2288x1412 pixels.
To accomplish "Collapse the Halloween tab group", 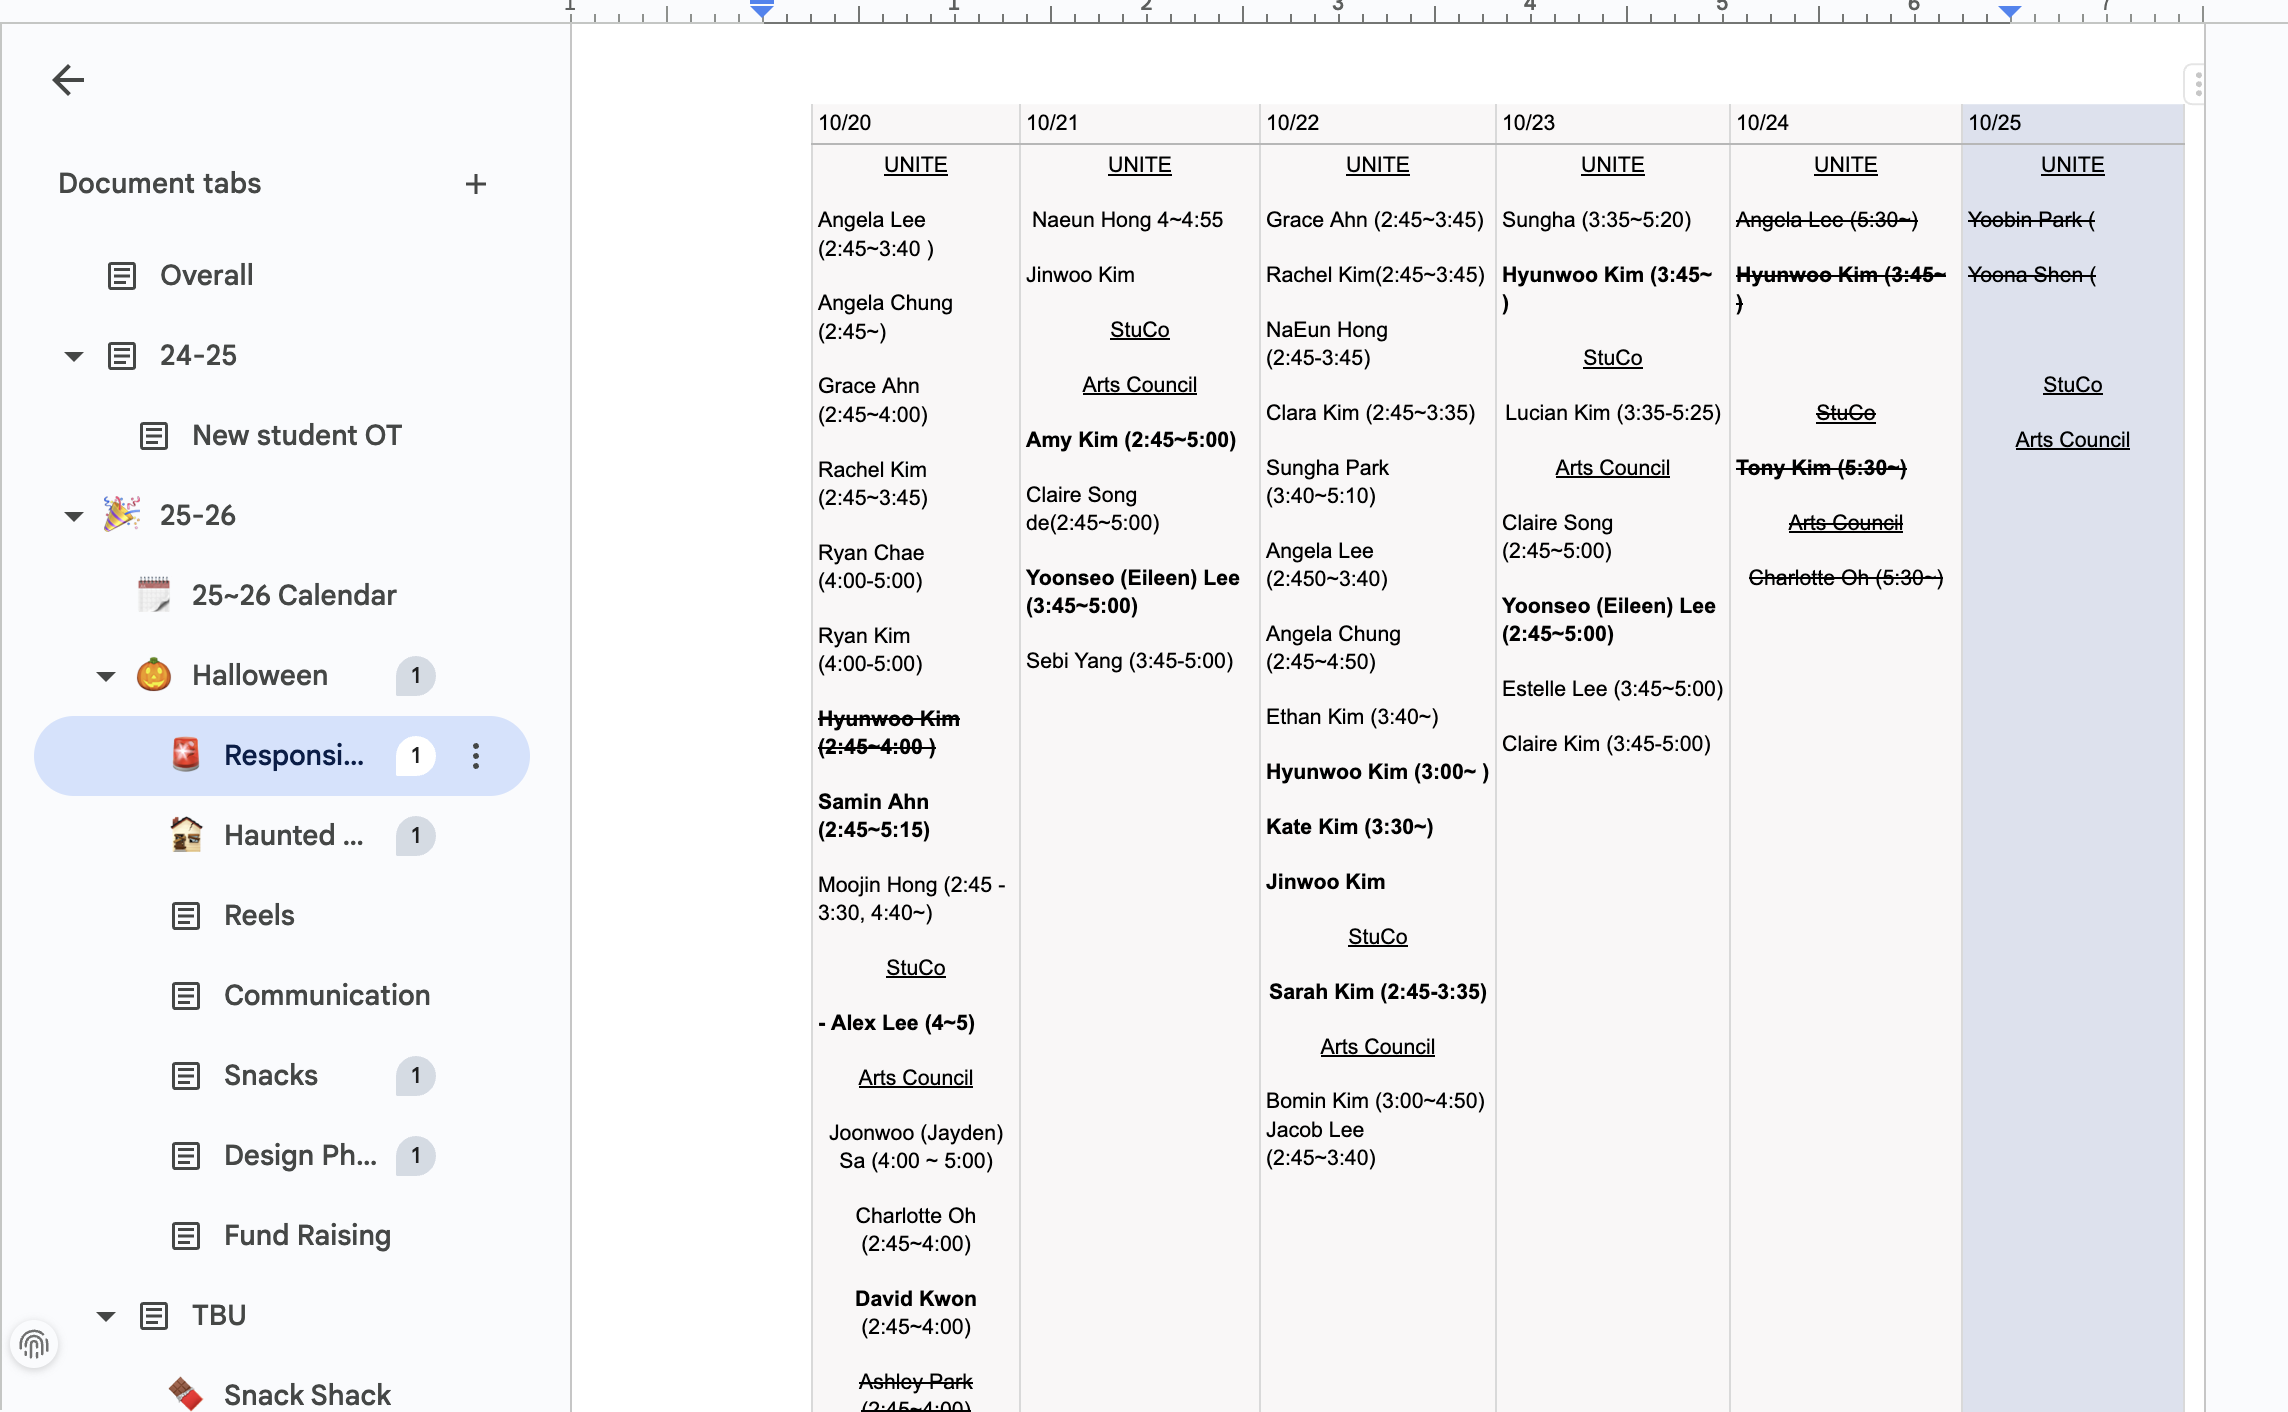I will [106, 676].
